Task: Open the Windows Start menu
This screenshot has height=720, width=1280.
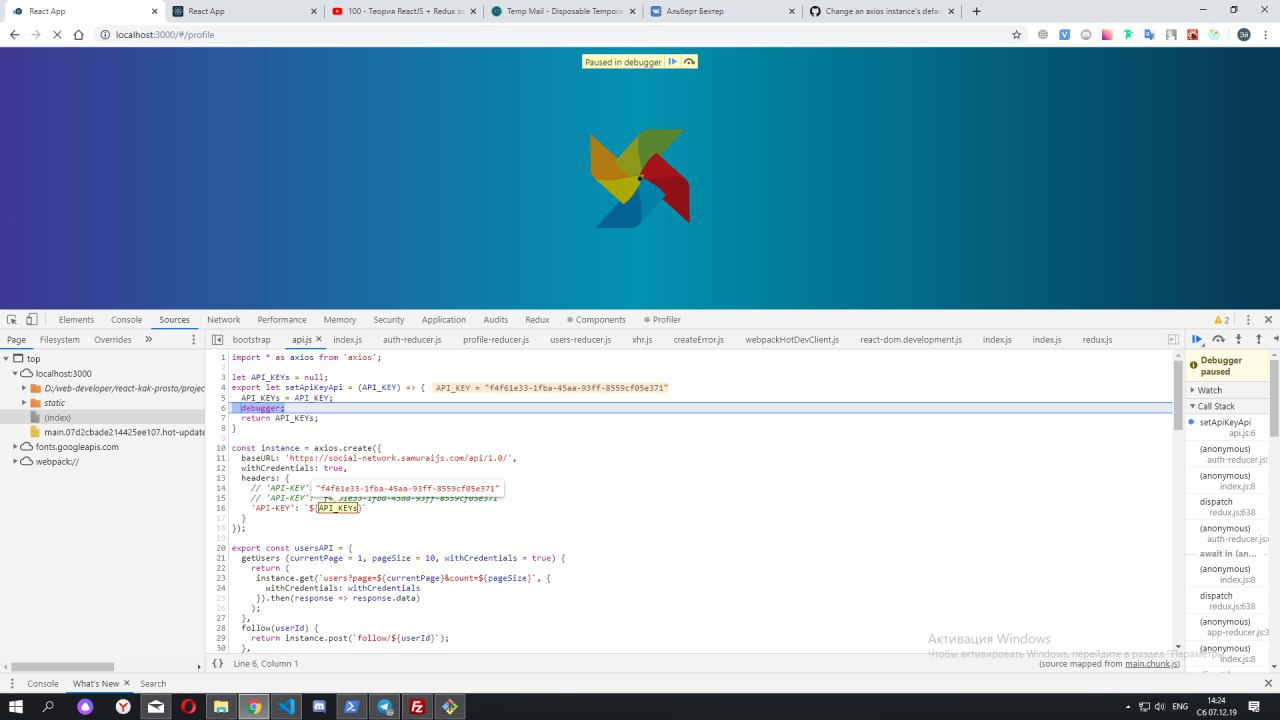Action: coord(15,706)
